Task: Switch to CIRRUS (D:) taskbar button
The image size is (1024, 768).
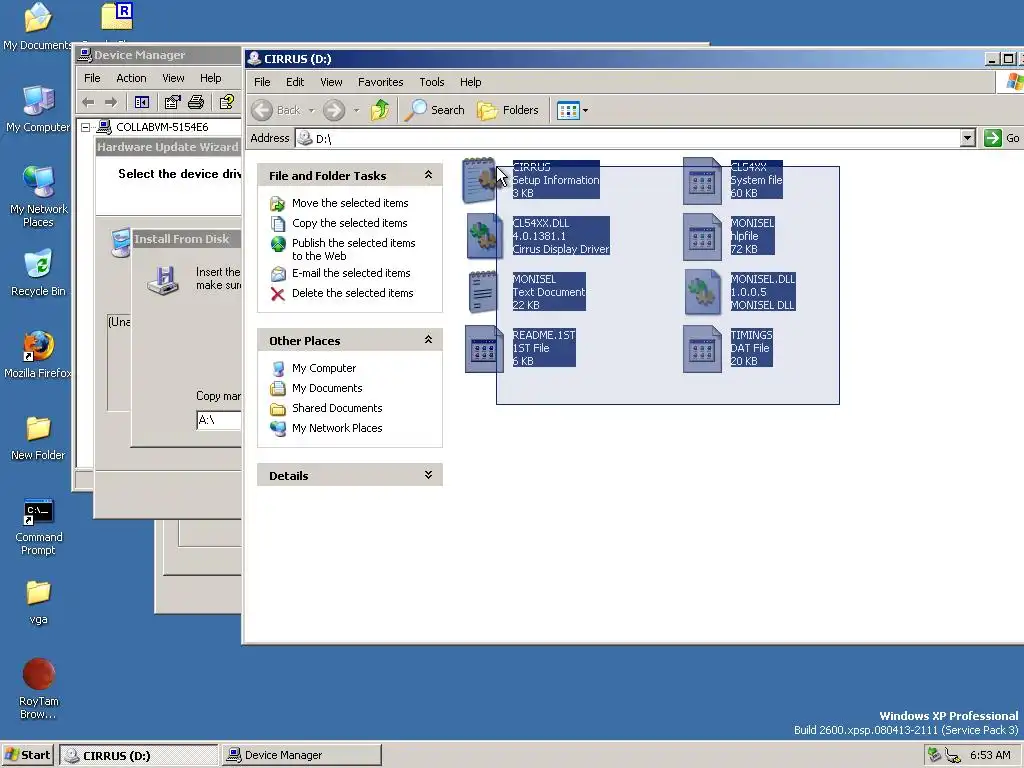Action: click(138, 756)
